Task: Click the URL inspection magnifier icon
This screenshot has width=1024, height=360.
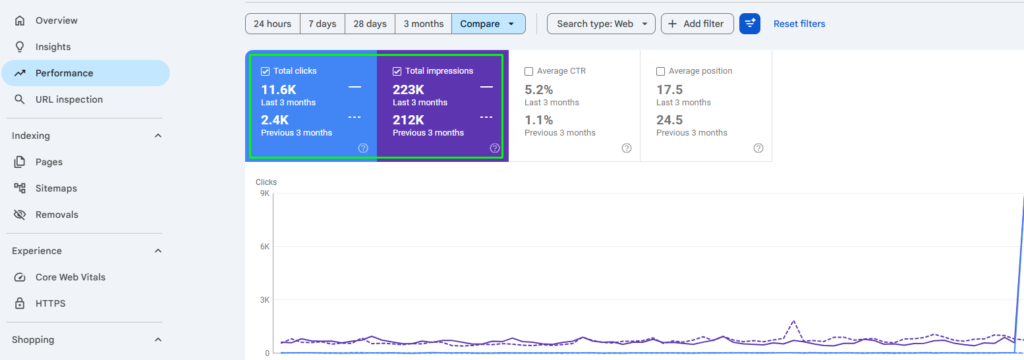Action: 20,99
